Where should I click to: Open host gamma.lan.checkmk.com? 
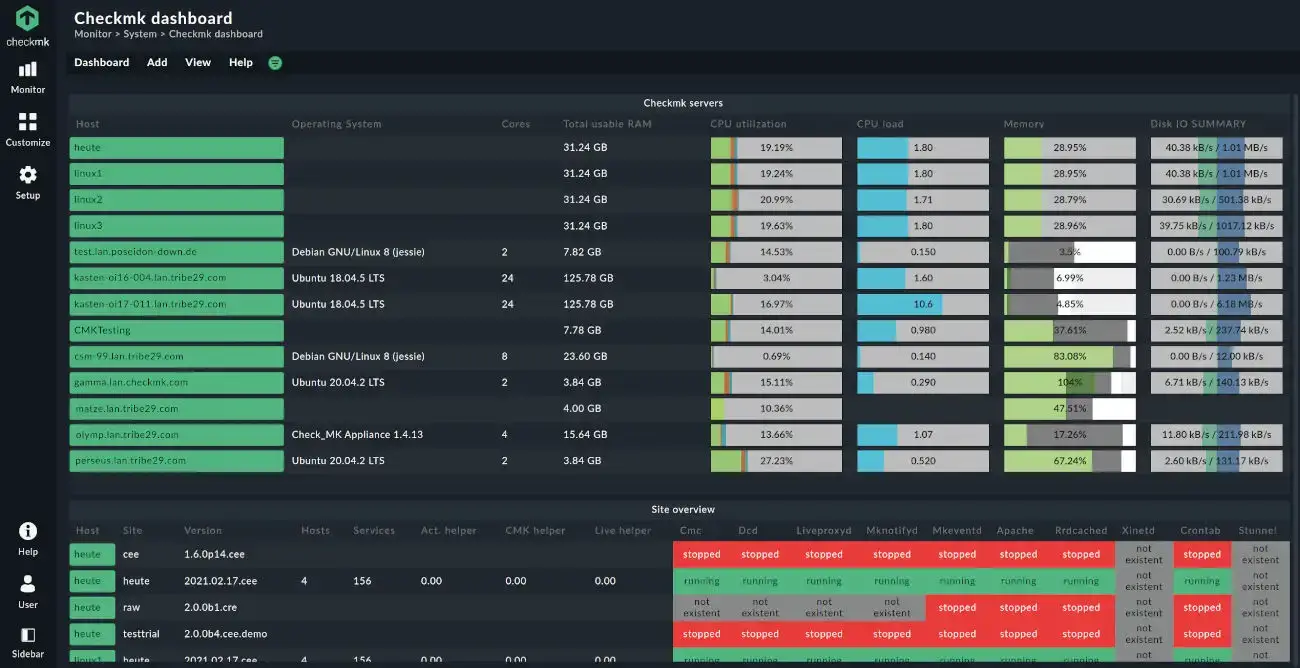[x=131, y=383]
